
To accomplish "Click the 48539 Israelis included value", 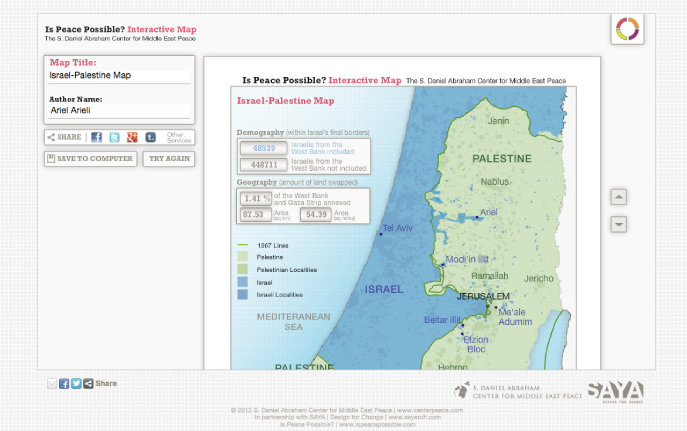I will [264, 148].
